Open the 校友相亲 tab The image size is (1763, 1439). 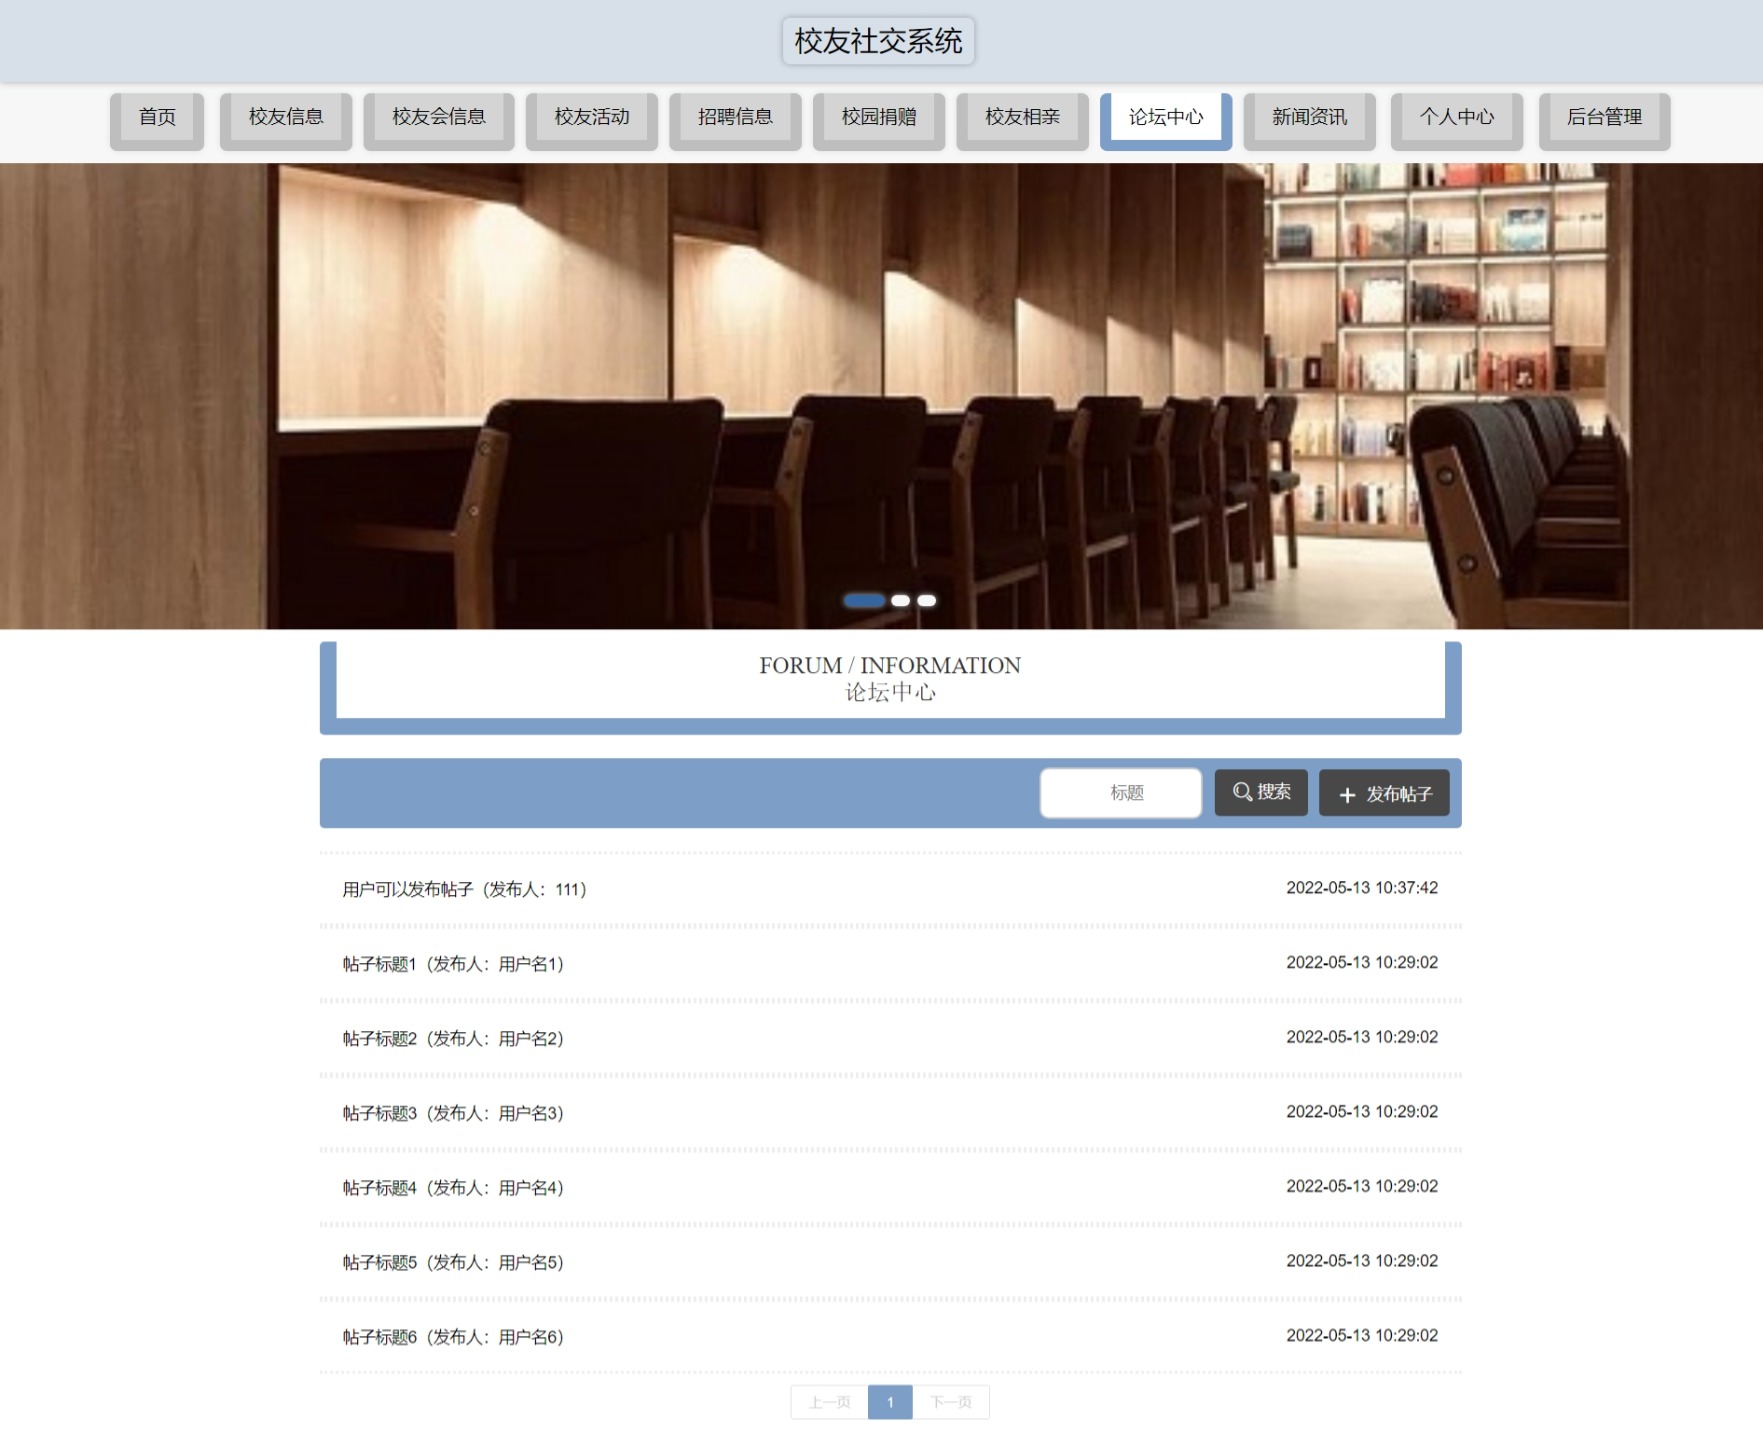coord(1022,121)
